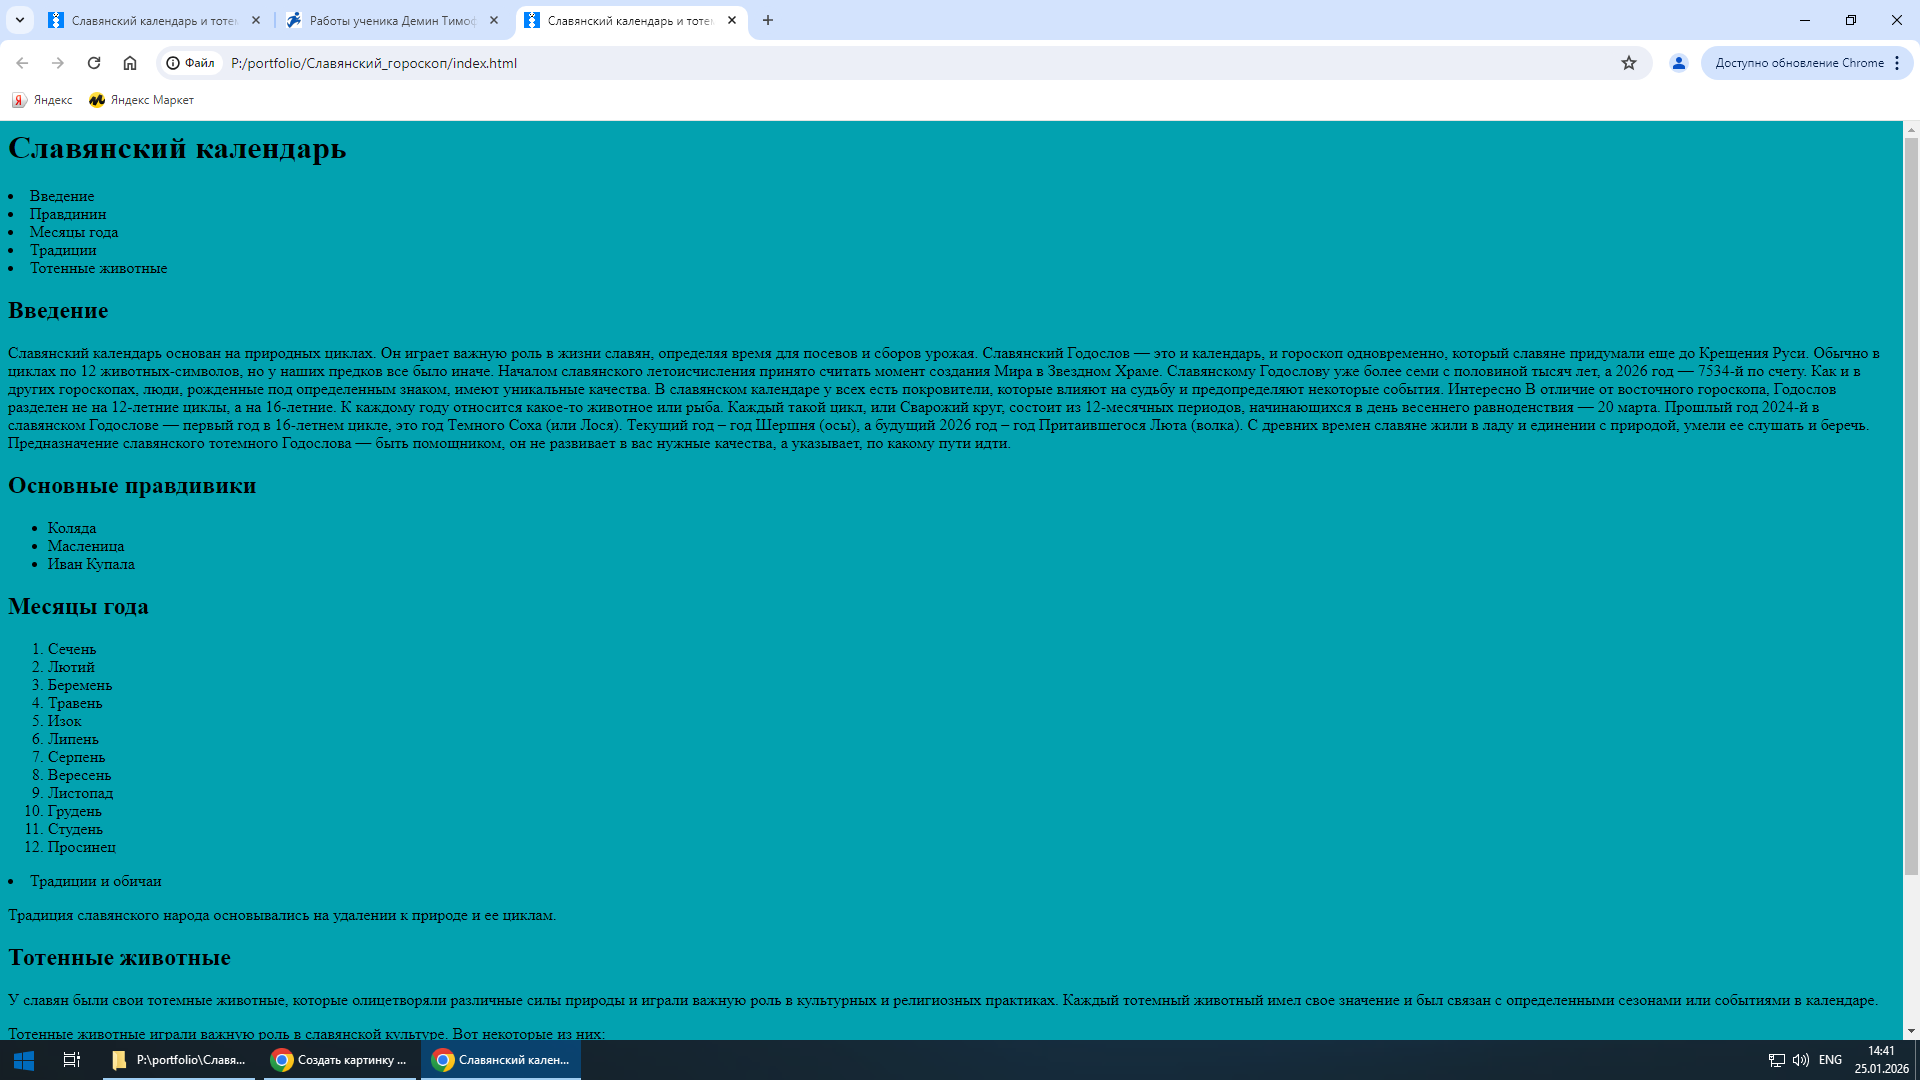Switch to Работы ученика Демин tab

pos(390,20)
